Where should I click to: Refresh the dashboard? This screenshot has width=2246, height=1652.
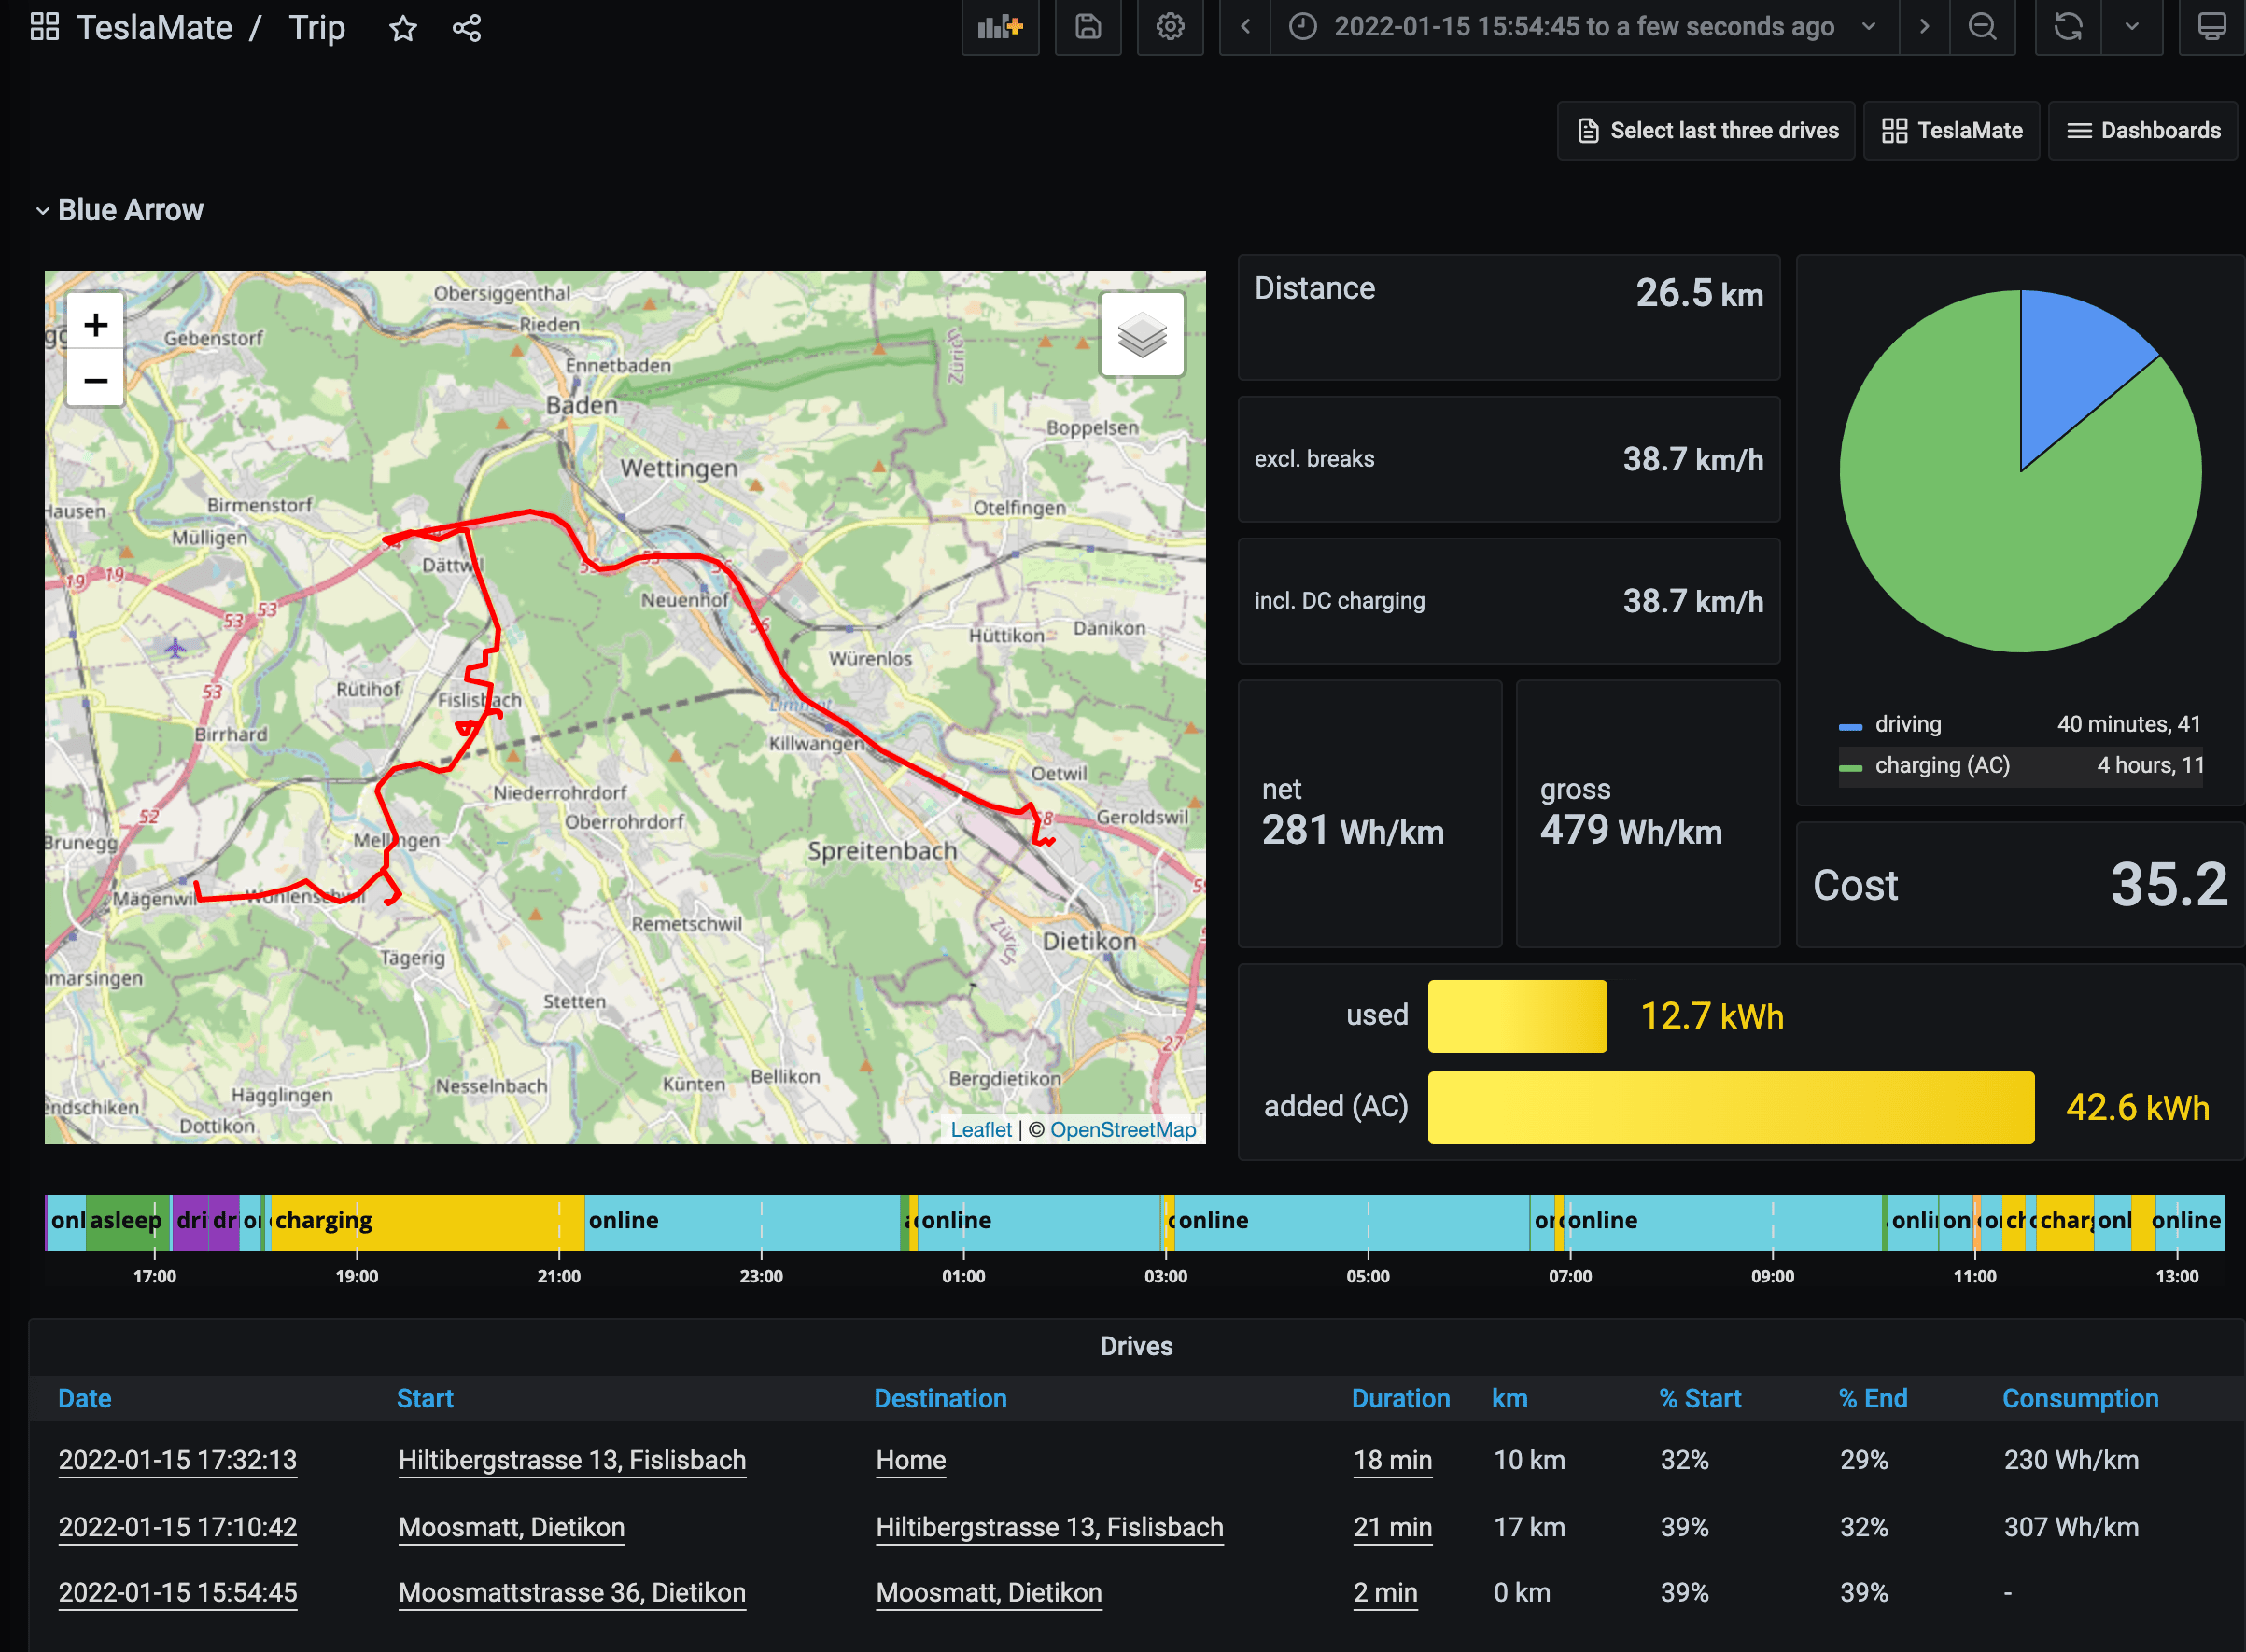click(2068, 27)
